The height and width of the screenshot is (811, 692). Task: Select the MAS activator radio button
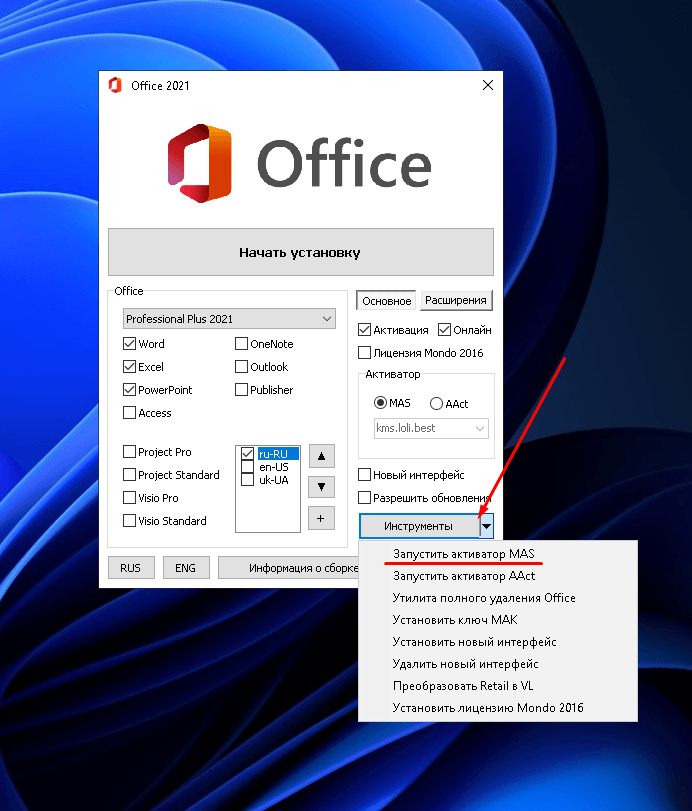[381, 402]
